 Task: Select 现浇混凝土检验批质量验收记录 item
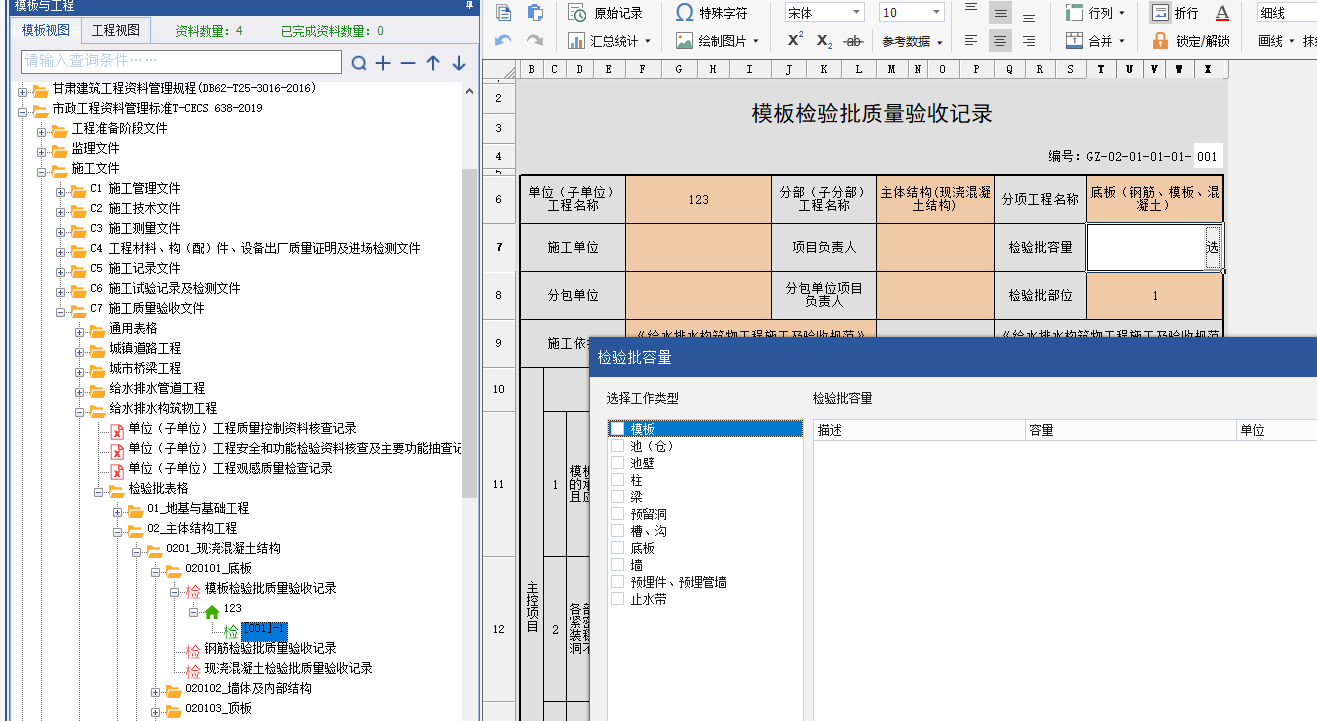288,668
